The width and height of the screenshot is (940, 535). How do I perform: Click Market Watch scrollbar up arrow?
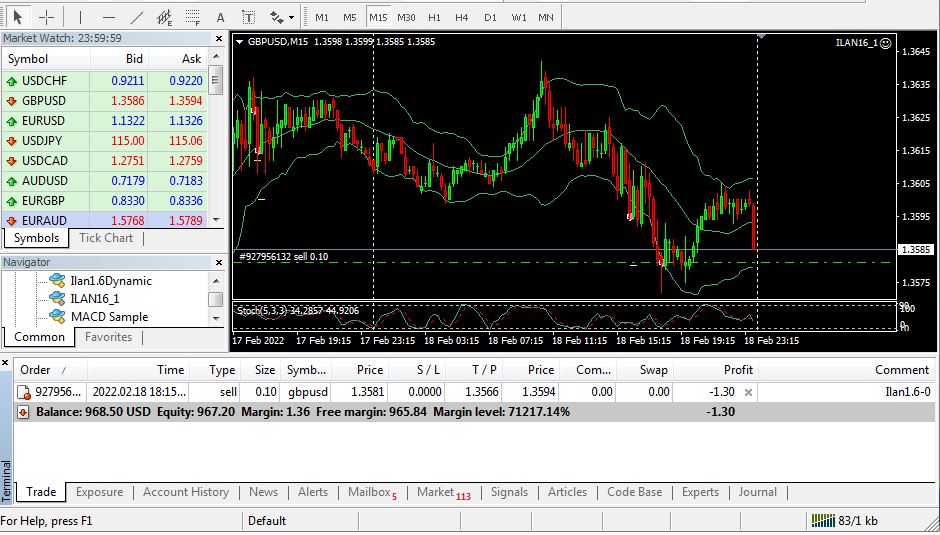[216, 57]
